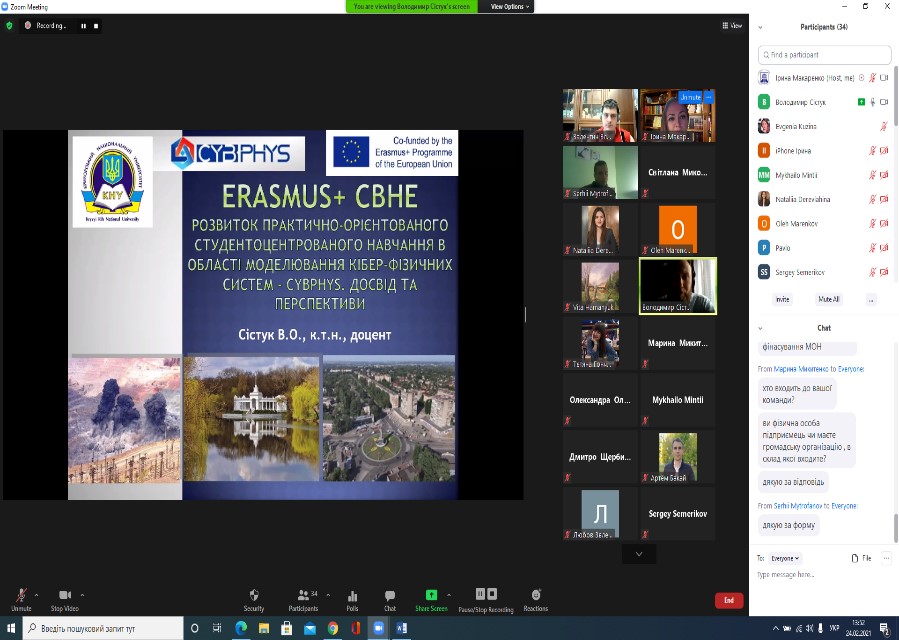Open the View Options dropdown
899x640 pixels.
[x=510, y=7]
